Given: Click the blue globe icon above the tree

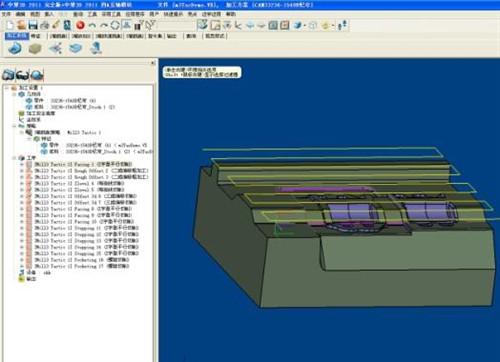Looking at the screenshot, I should tap(37, 75).
